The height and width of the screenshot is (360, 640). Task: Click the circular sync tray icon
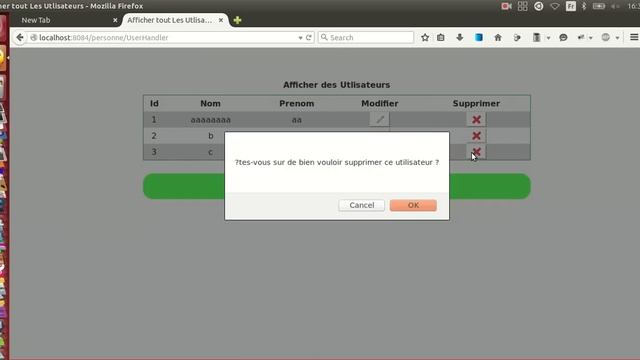pos(539,6)
